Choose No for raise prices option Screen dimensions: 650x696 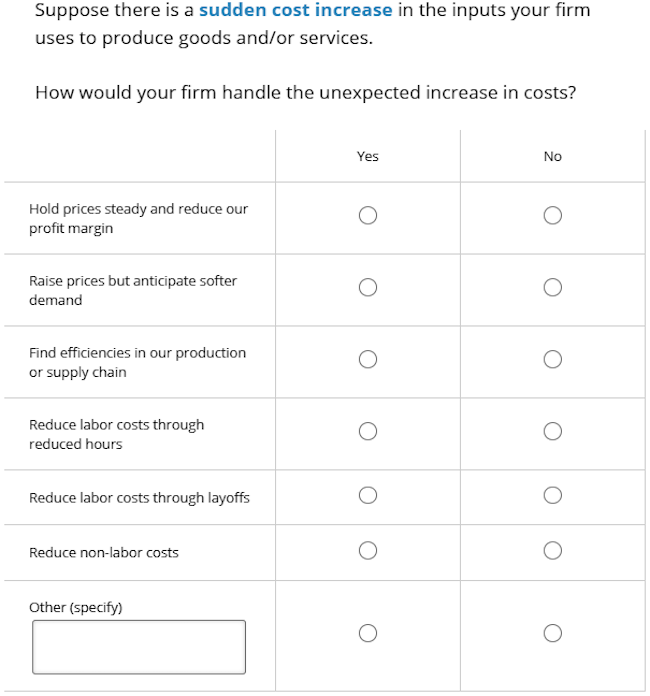[552, 287]
